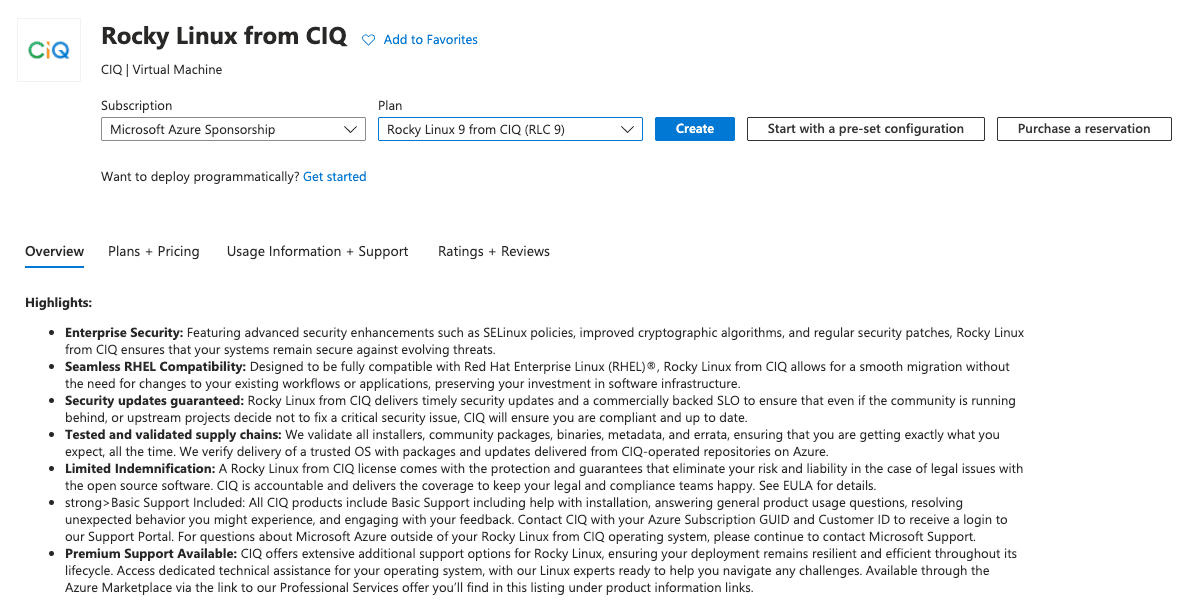Screen dimensions: 1198x607
Task: Click the Purchase a reservation button
Action: click(1083, 129)
